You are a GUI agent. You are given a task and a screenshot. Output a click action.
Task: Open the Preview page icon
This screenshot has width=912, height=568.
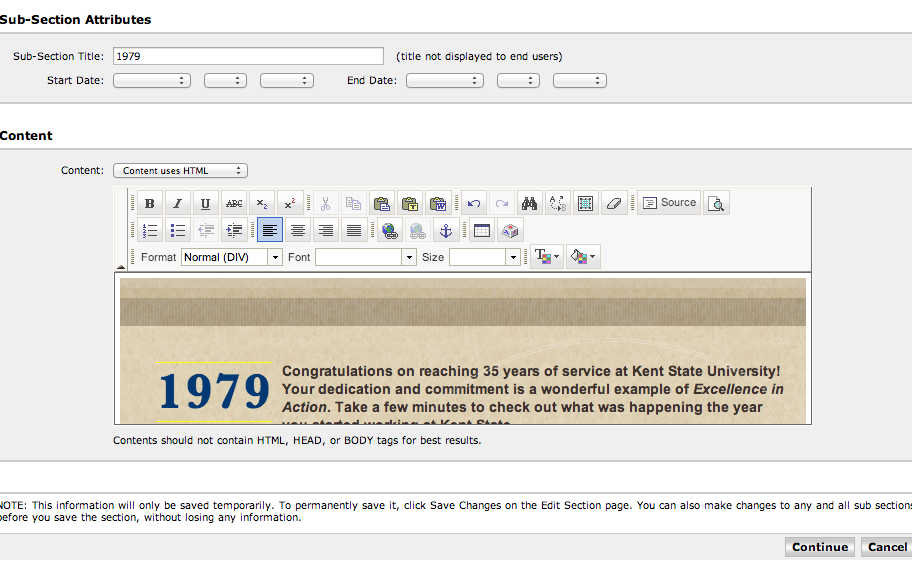pyautogui.click(x=716, y=203)
